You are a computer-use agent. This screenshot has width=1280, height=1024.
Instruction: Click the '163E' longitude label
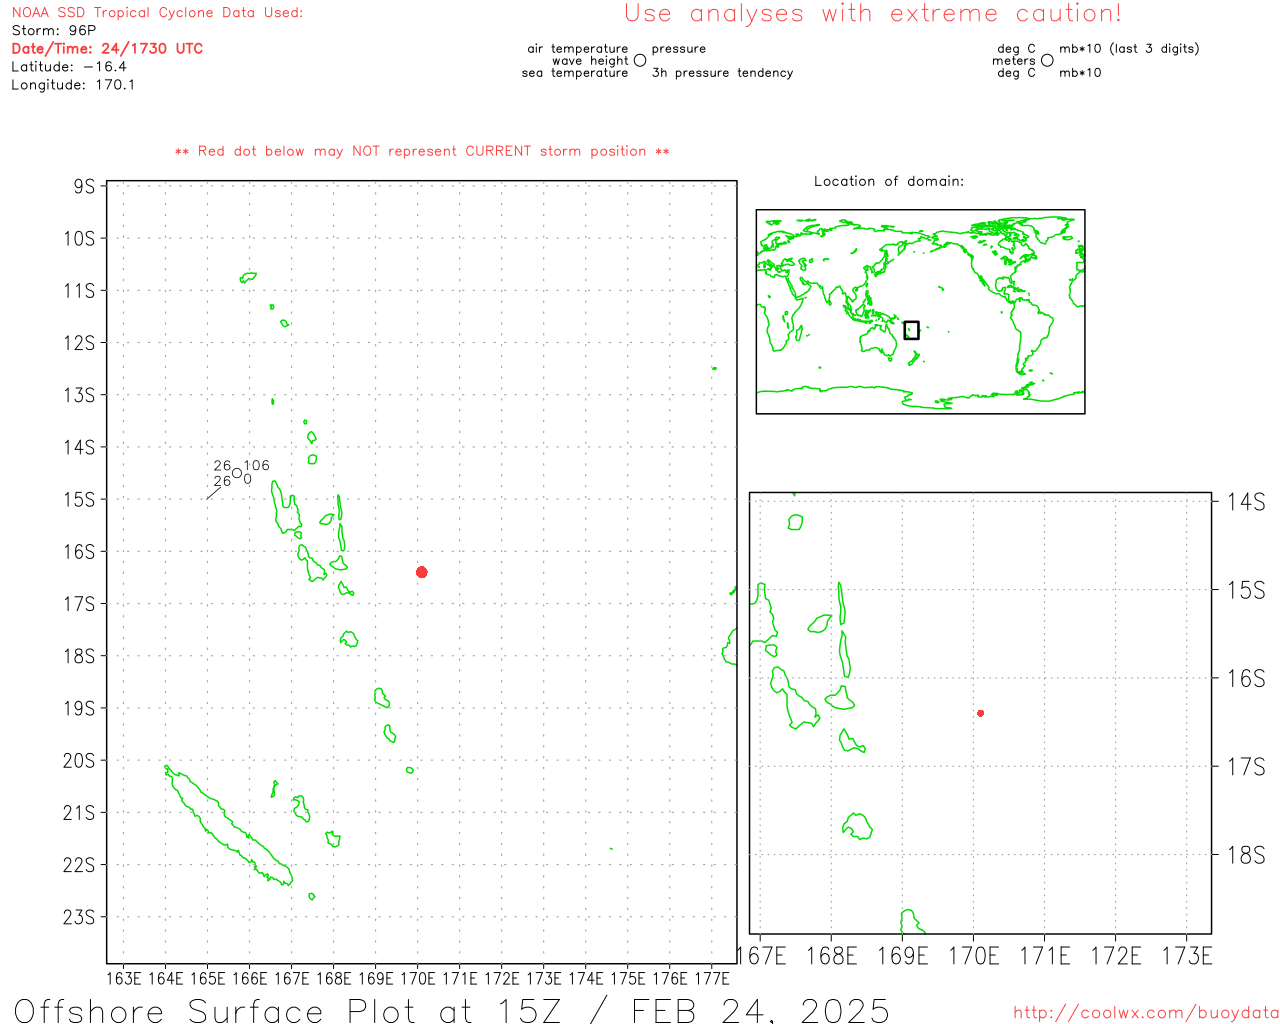tap(123, 978)
